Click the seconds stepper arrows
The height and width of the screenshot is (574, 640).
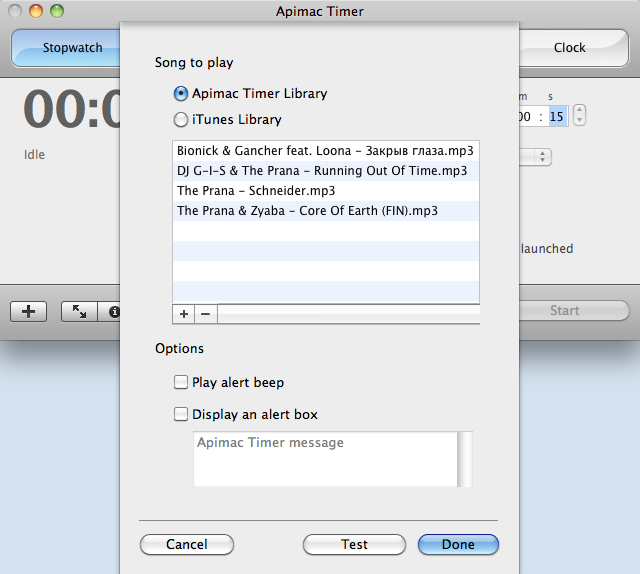coord(579,115)
